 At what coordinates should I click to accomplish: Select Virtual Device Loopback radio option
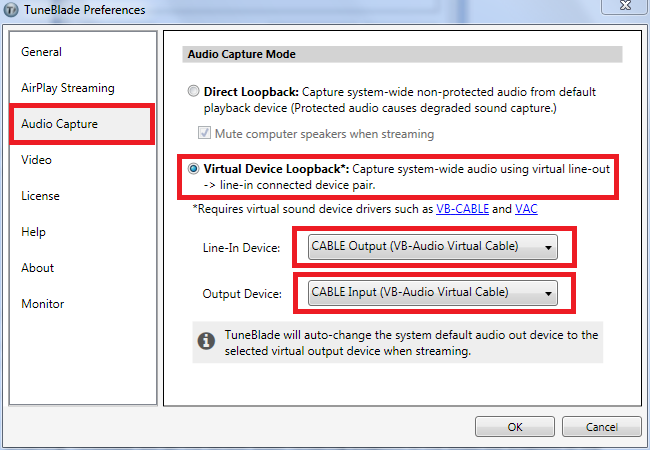pyautogui.click(x=193, y=169)
